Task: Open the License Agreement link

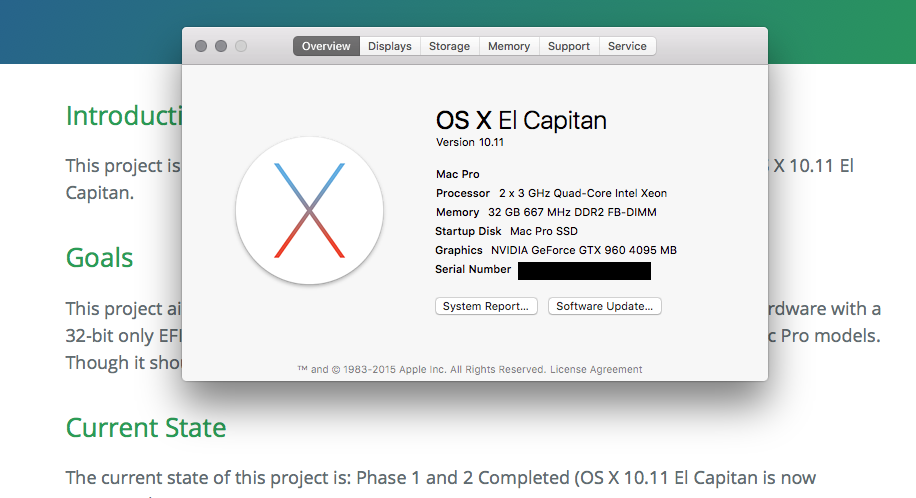Action: [596, 369]
